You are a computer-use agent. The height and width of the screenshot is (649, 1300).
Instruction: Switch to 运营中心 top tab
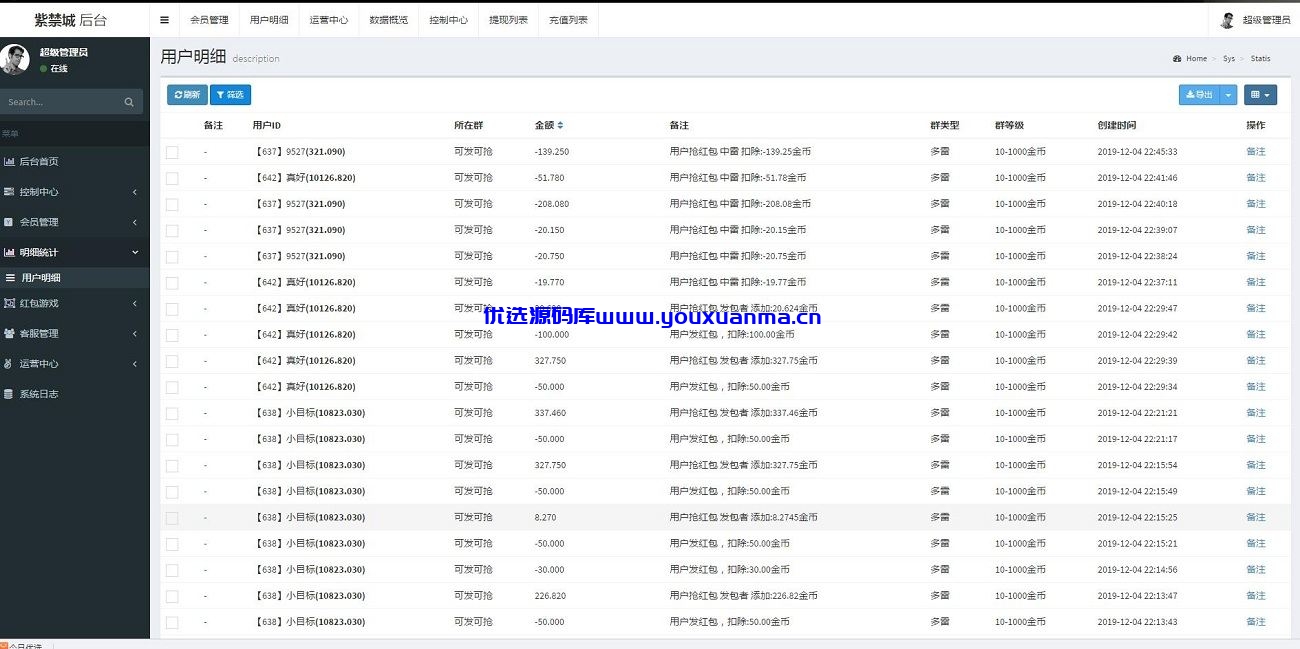pyautogui.click(x=329, y=20)
